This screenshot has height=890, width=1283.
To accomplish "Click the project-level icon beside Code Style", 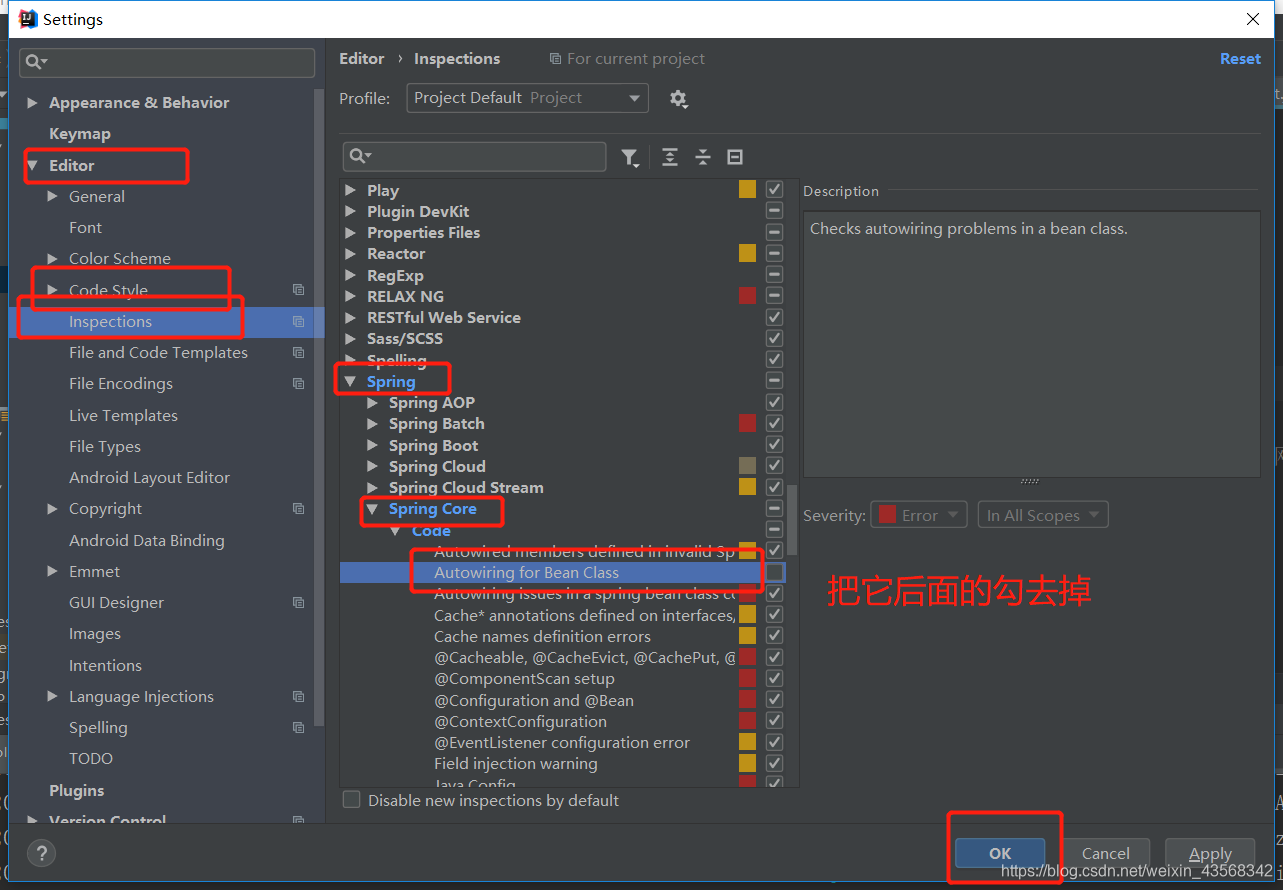I will (x=298, y=290).
